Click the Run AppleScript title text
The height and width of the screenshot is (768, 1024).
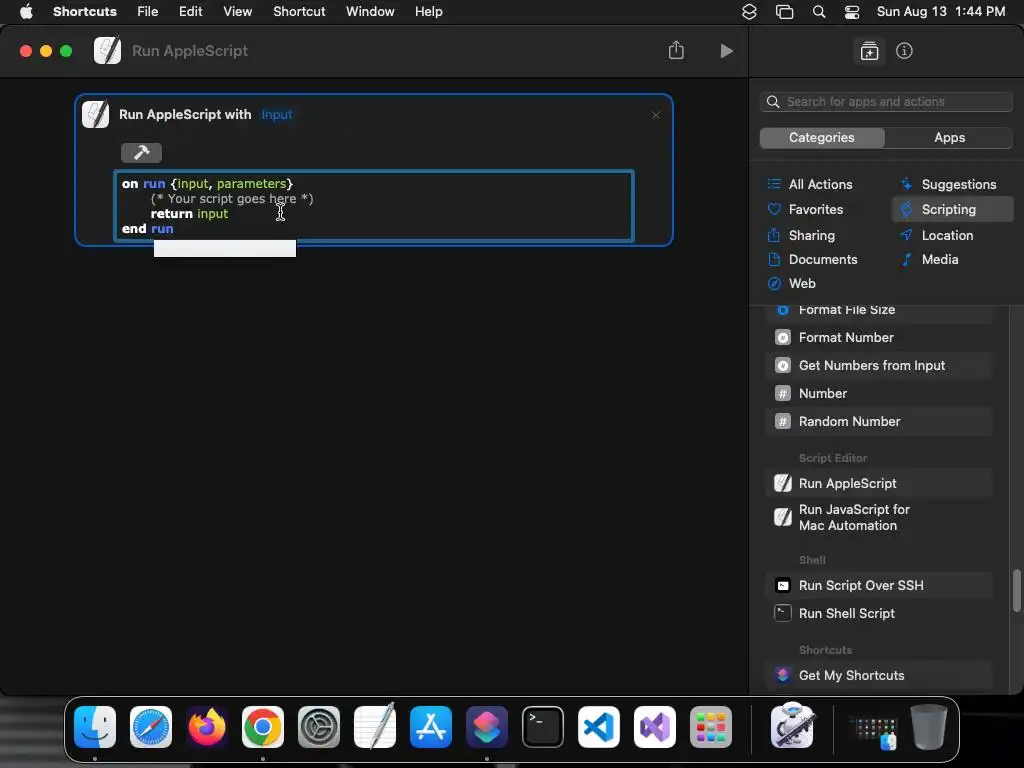pos(190,51)
